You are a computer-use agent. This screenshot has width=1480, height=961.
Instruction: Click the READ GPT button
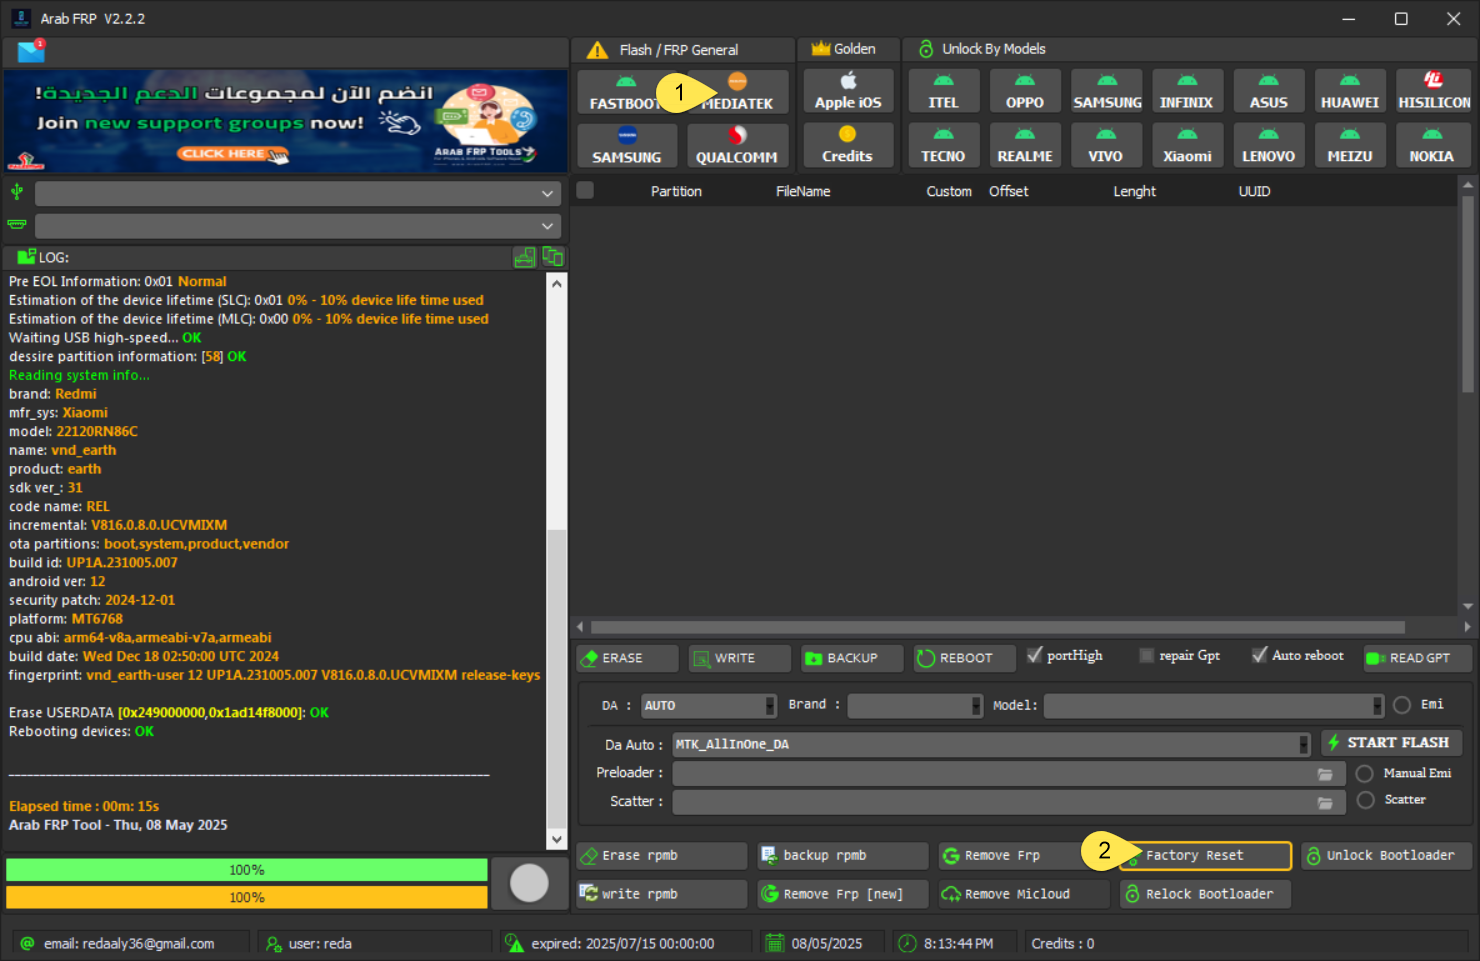pyautogui.click(x=1417, y=658)
